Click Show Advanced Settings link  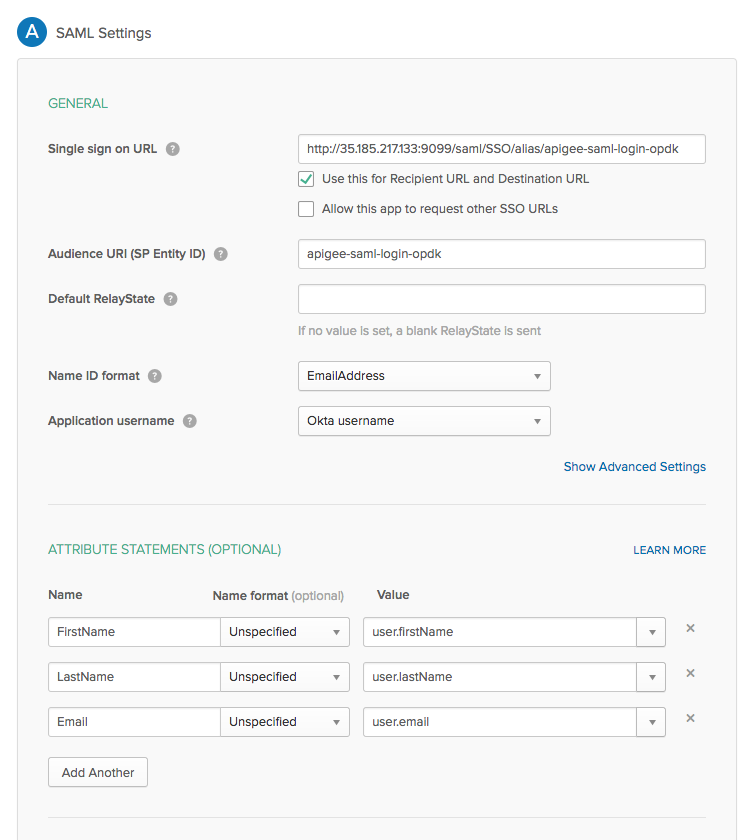coord(634,467)
